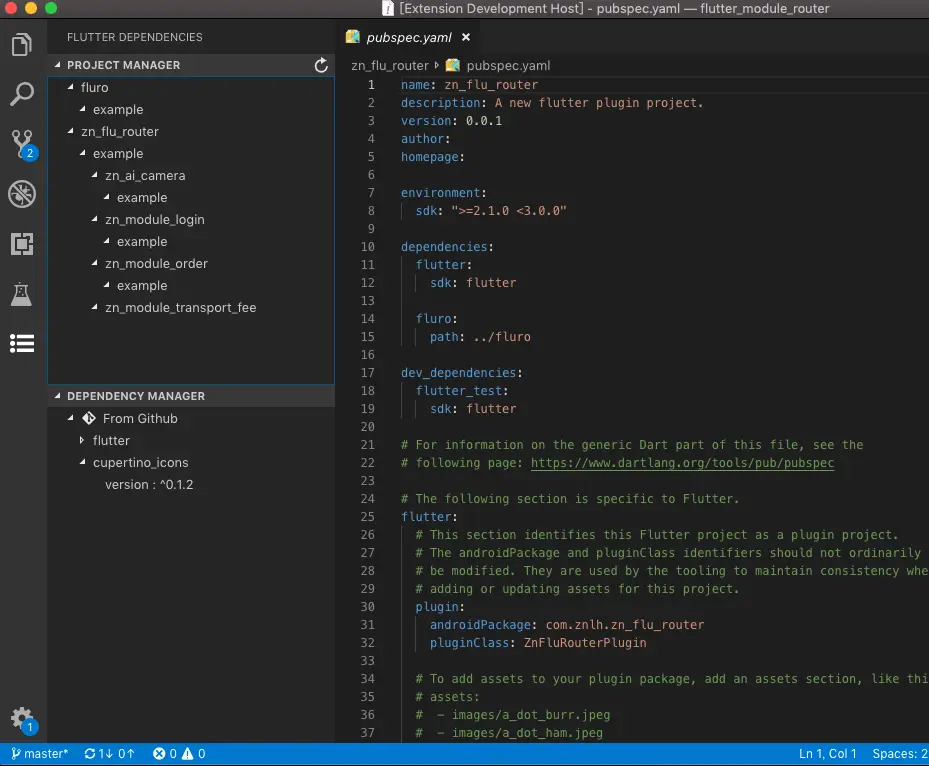Viewport: 929px width, 766px height.
Task: Click zn_flu_router in the breadcrumb
Action: pyautogui.click(x=389, y=65)
